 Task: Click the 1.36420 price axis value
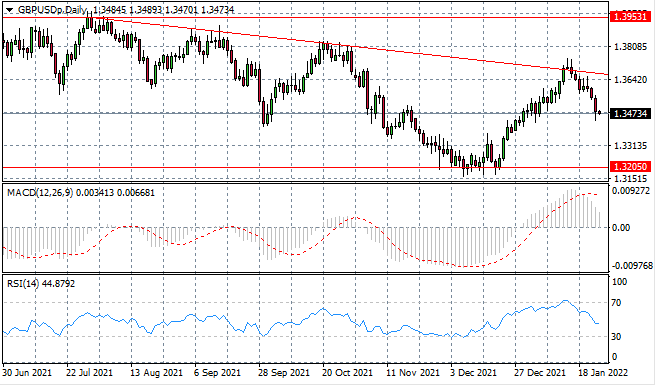[631, 79]
